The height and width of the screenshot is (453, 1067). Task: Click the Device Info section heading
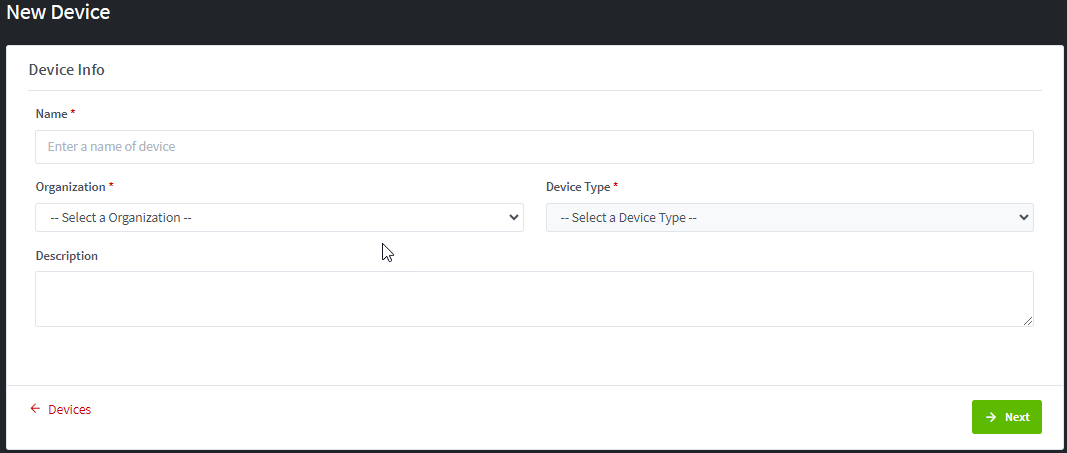pyautogui.click(x=66, y=70)
